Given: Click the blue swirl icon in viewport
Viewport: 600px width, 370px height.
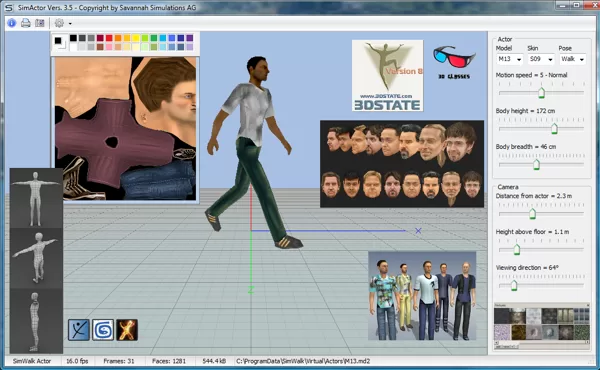Looking at the screenshot, I should coord(103,330).
